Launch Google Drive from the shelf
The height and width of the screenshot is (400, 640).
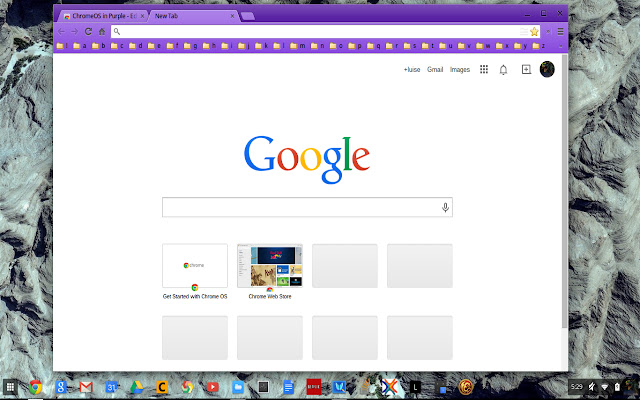(x=137, y=387)
